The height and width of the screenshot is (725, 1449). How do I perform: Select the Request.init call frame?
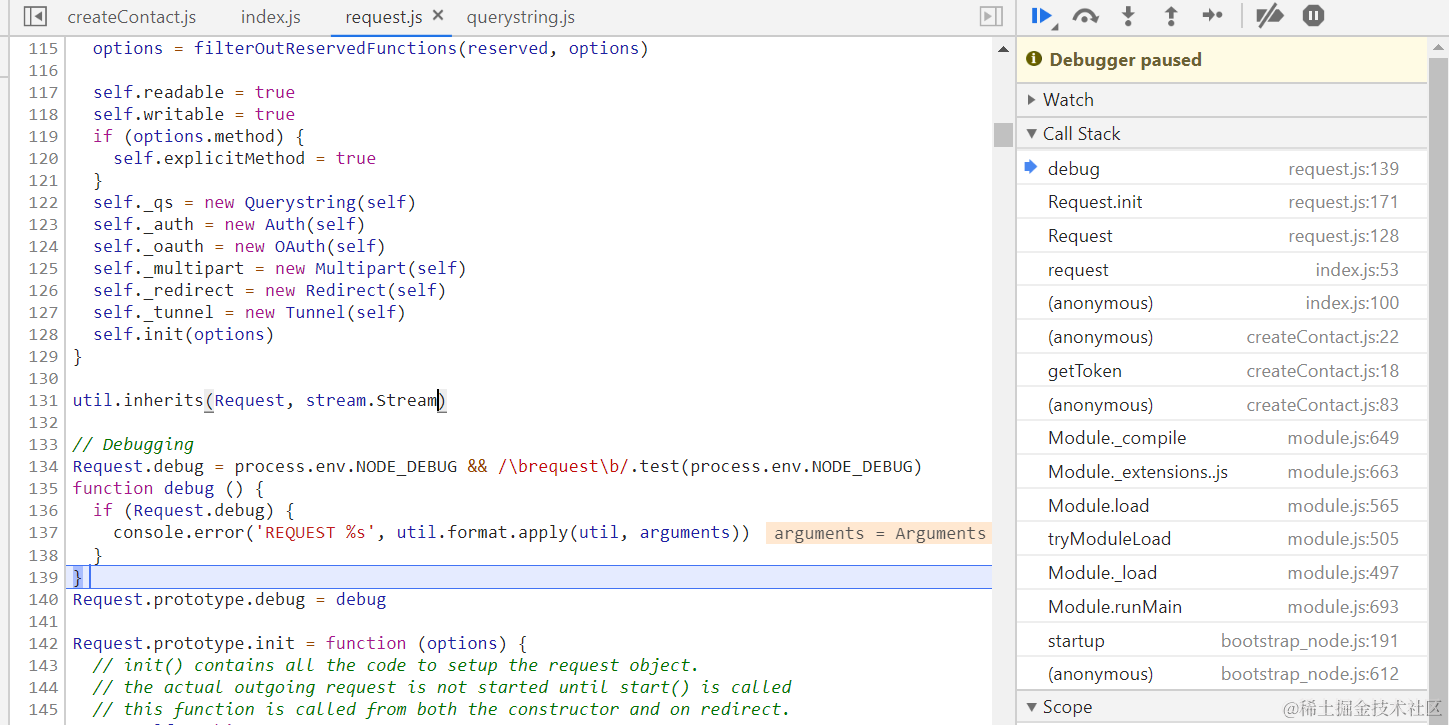click(x=1222, y=202)
